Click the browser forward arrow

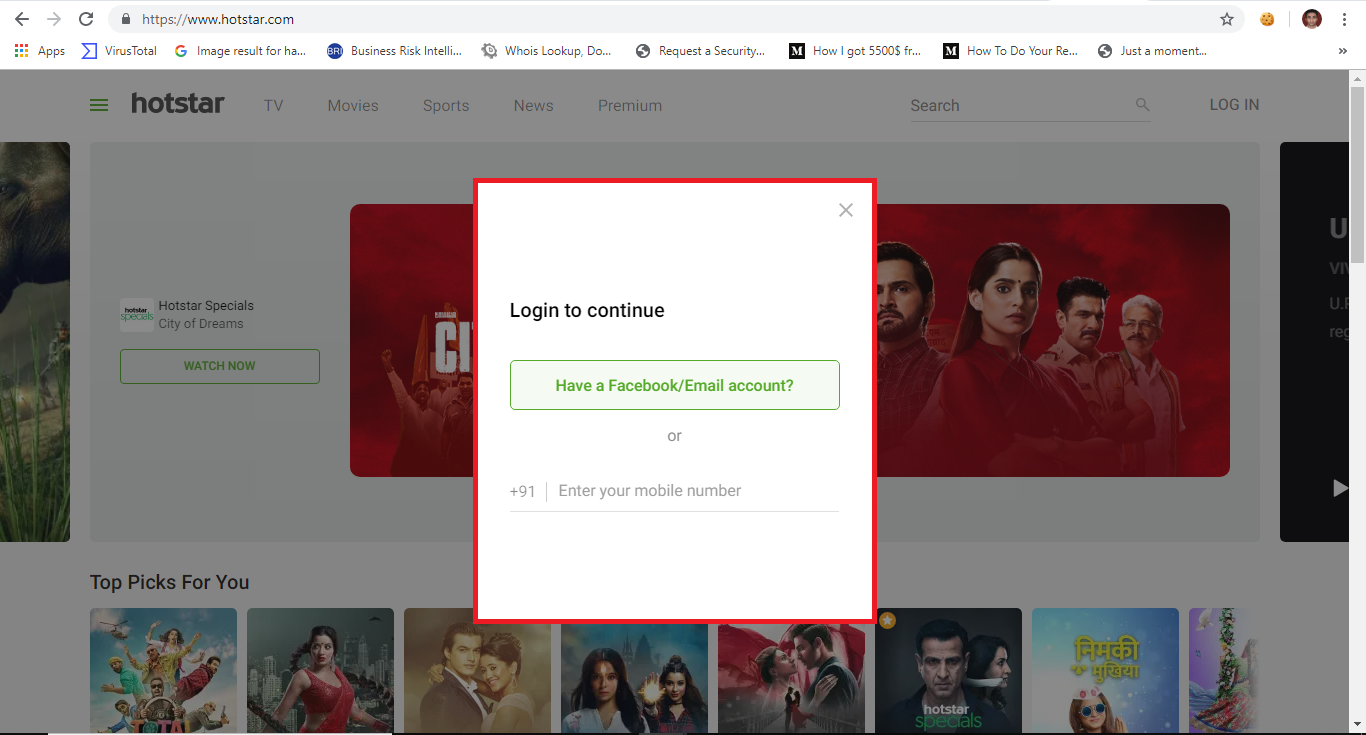click(54, 19)
